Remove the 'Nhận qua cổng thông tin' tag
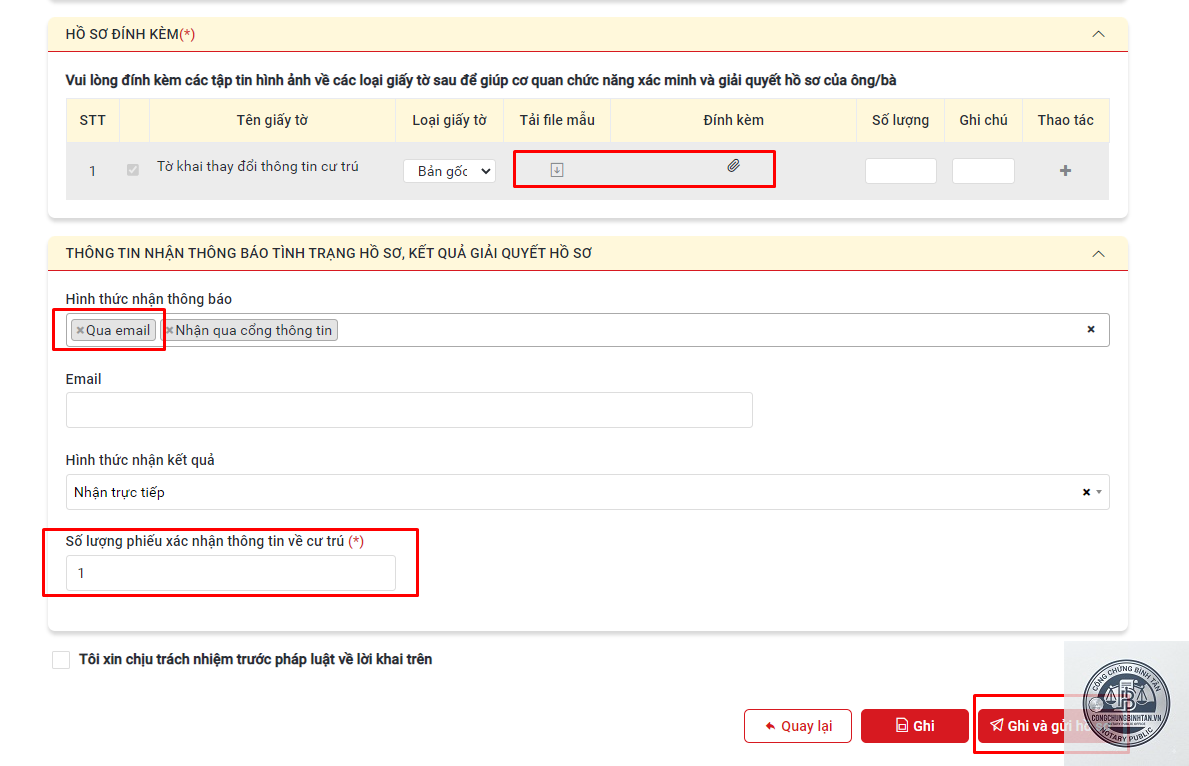 click(x=169, y=330)
